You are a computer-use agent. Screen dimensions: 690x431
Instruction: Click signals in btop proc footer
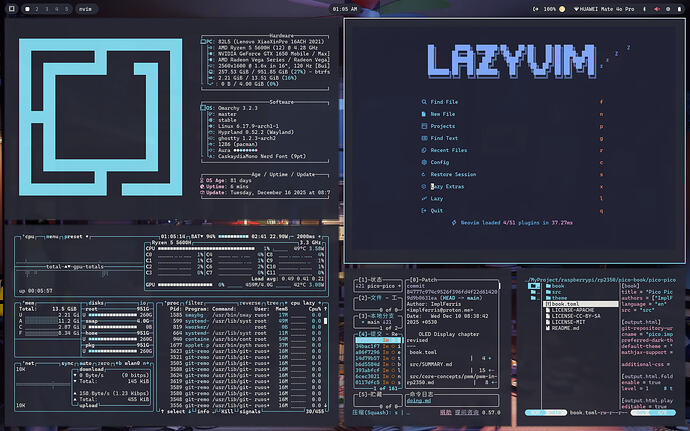coord(250,411)
